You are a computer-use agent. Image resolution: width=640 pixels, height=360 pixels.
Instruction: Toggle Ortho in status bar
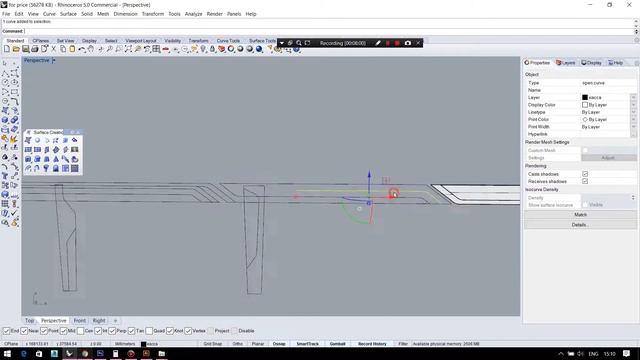[x=237, y=344]
